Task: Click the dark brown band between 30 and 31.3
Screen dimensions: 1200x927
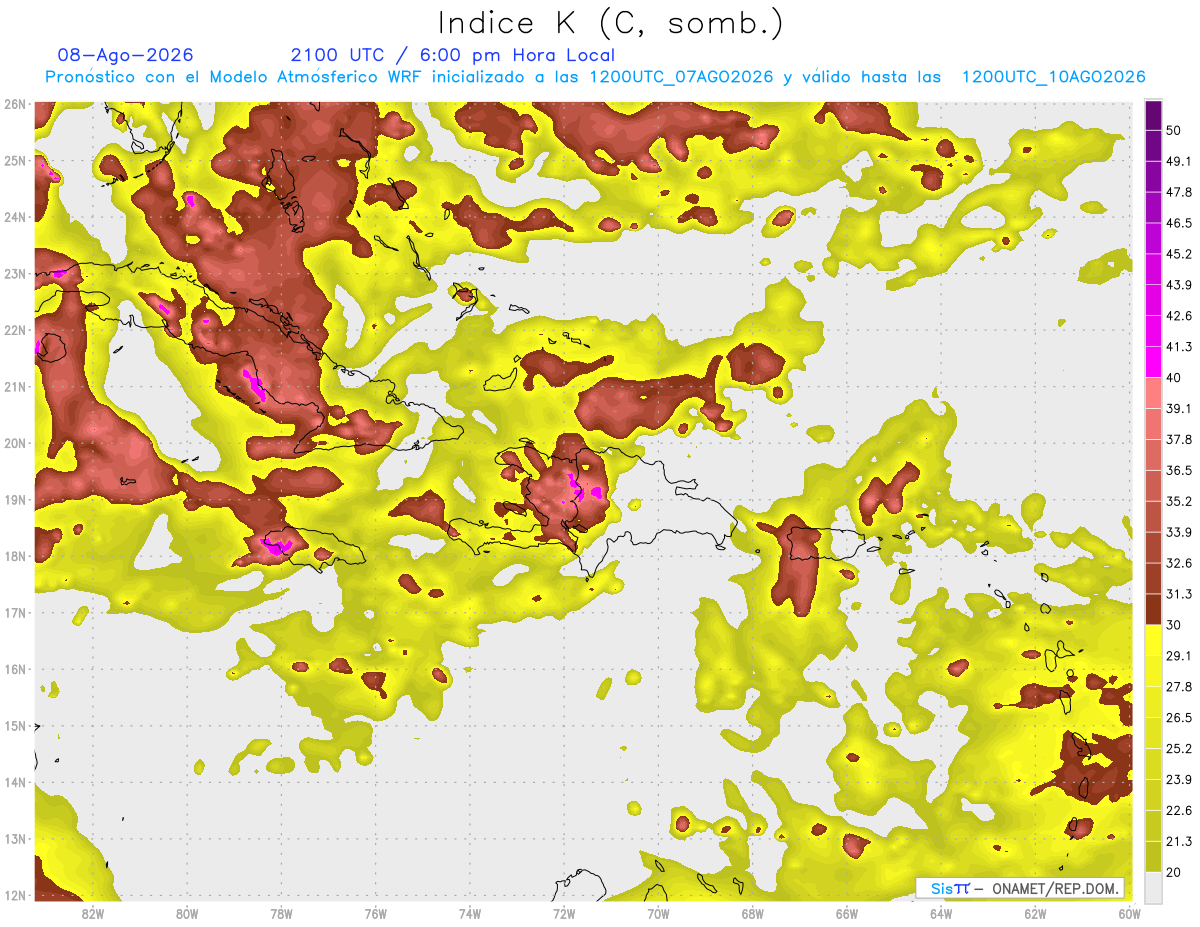Action: point(1153,609)
